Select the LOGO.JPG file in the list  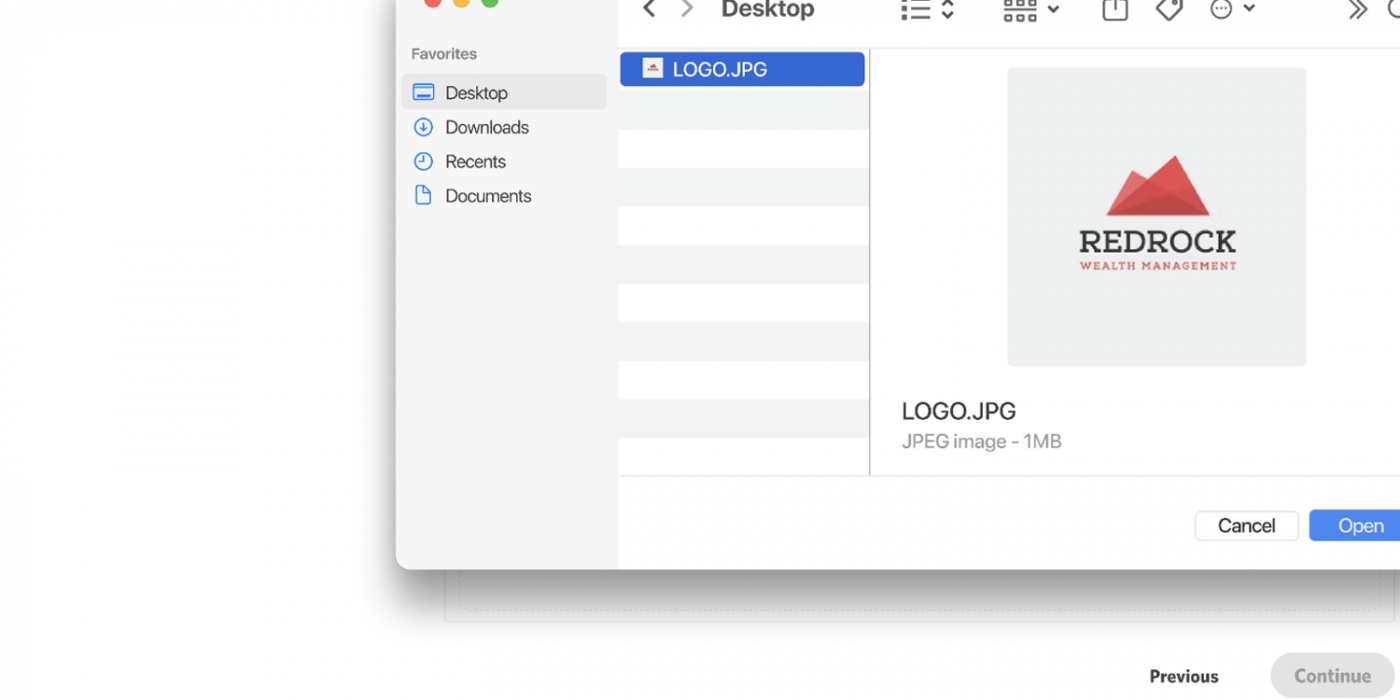[741, 69]
